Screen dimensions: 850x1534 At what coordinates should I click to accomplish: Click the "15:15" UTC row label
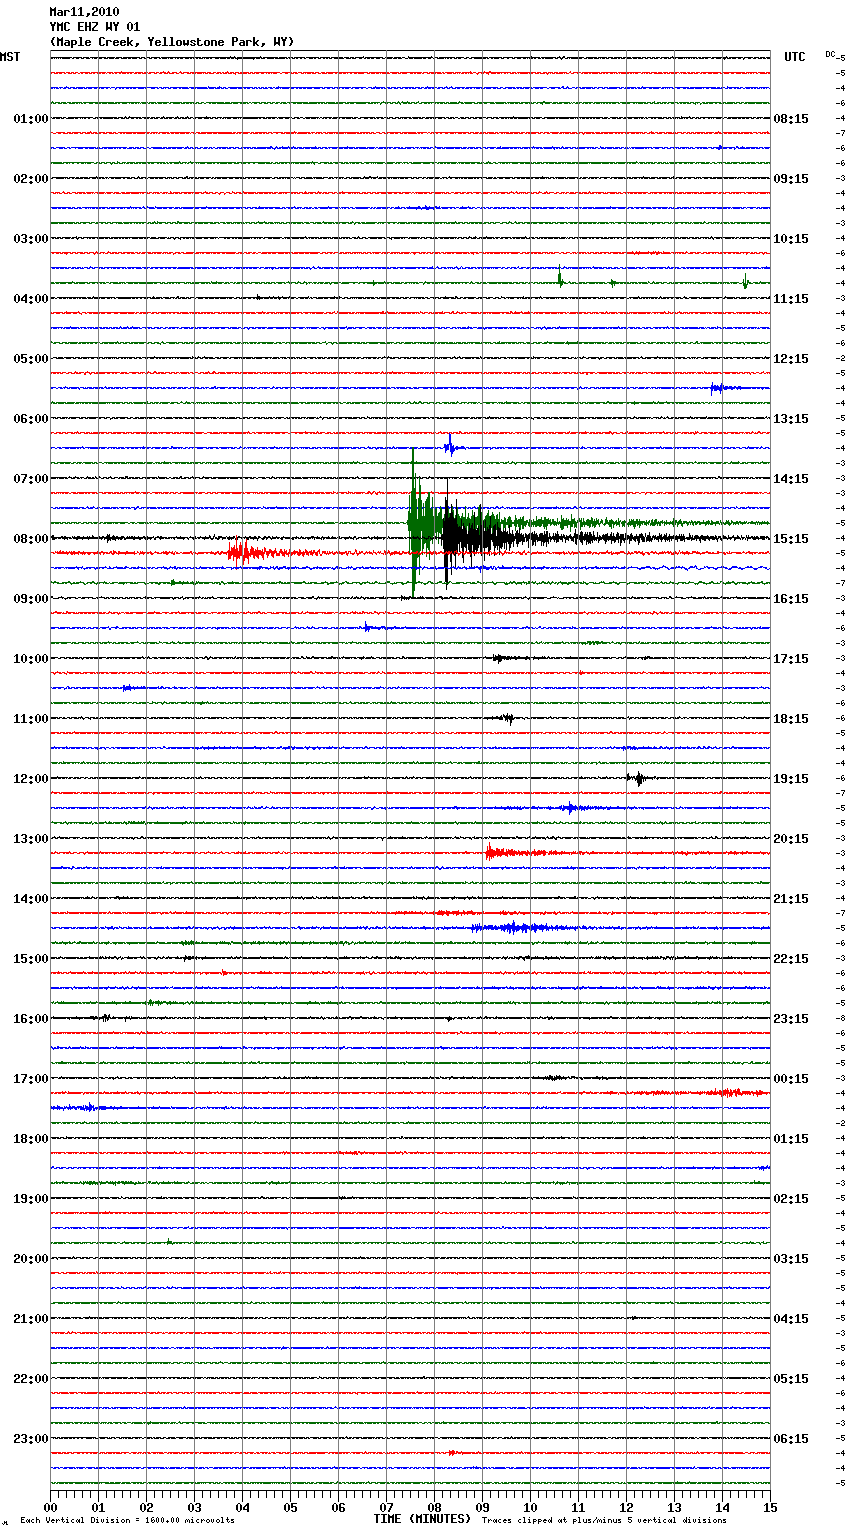coord(791,539)
